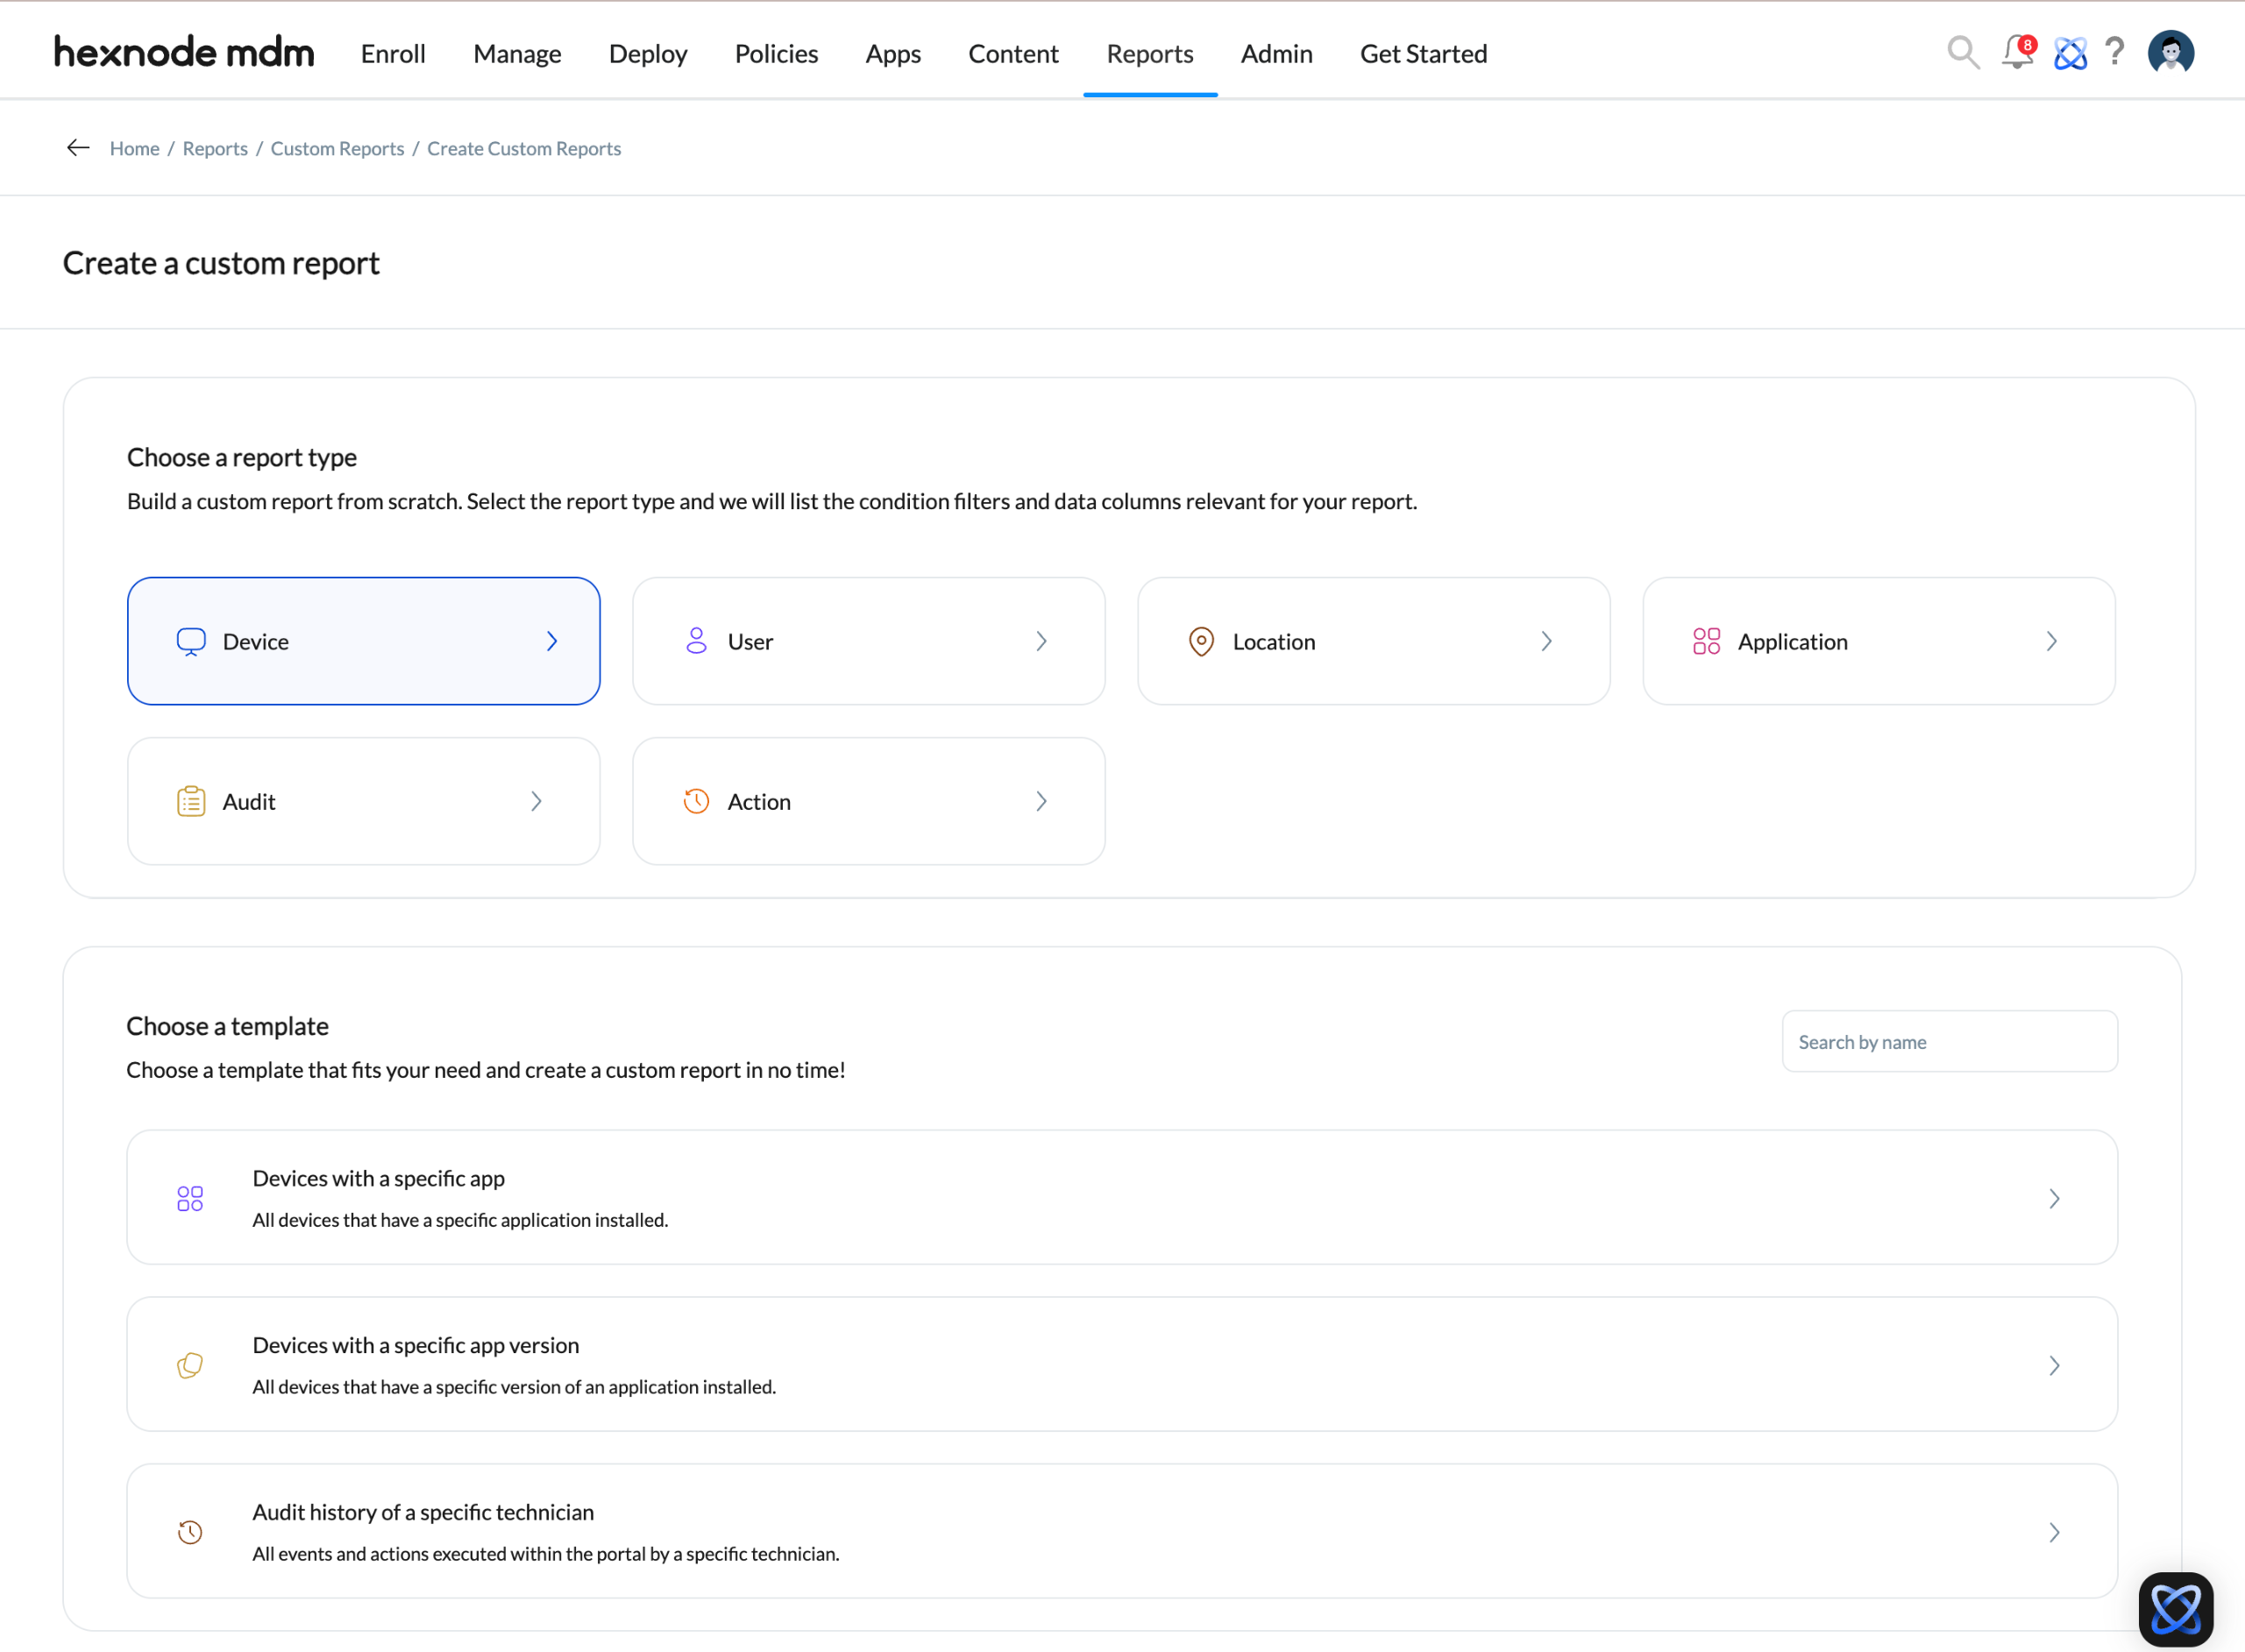Choose 'Audit history of a specific technician' title

(x=423, y=1512)
